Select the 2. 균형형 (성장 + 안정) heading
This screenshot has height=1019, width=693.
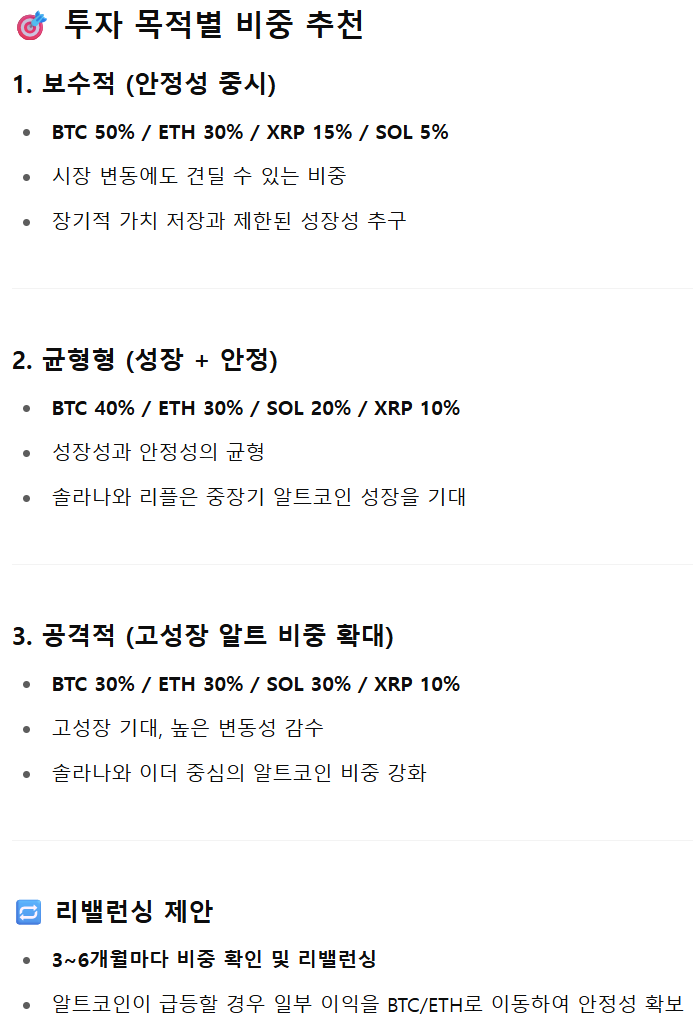tap(145, 359)
